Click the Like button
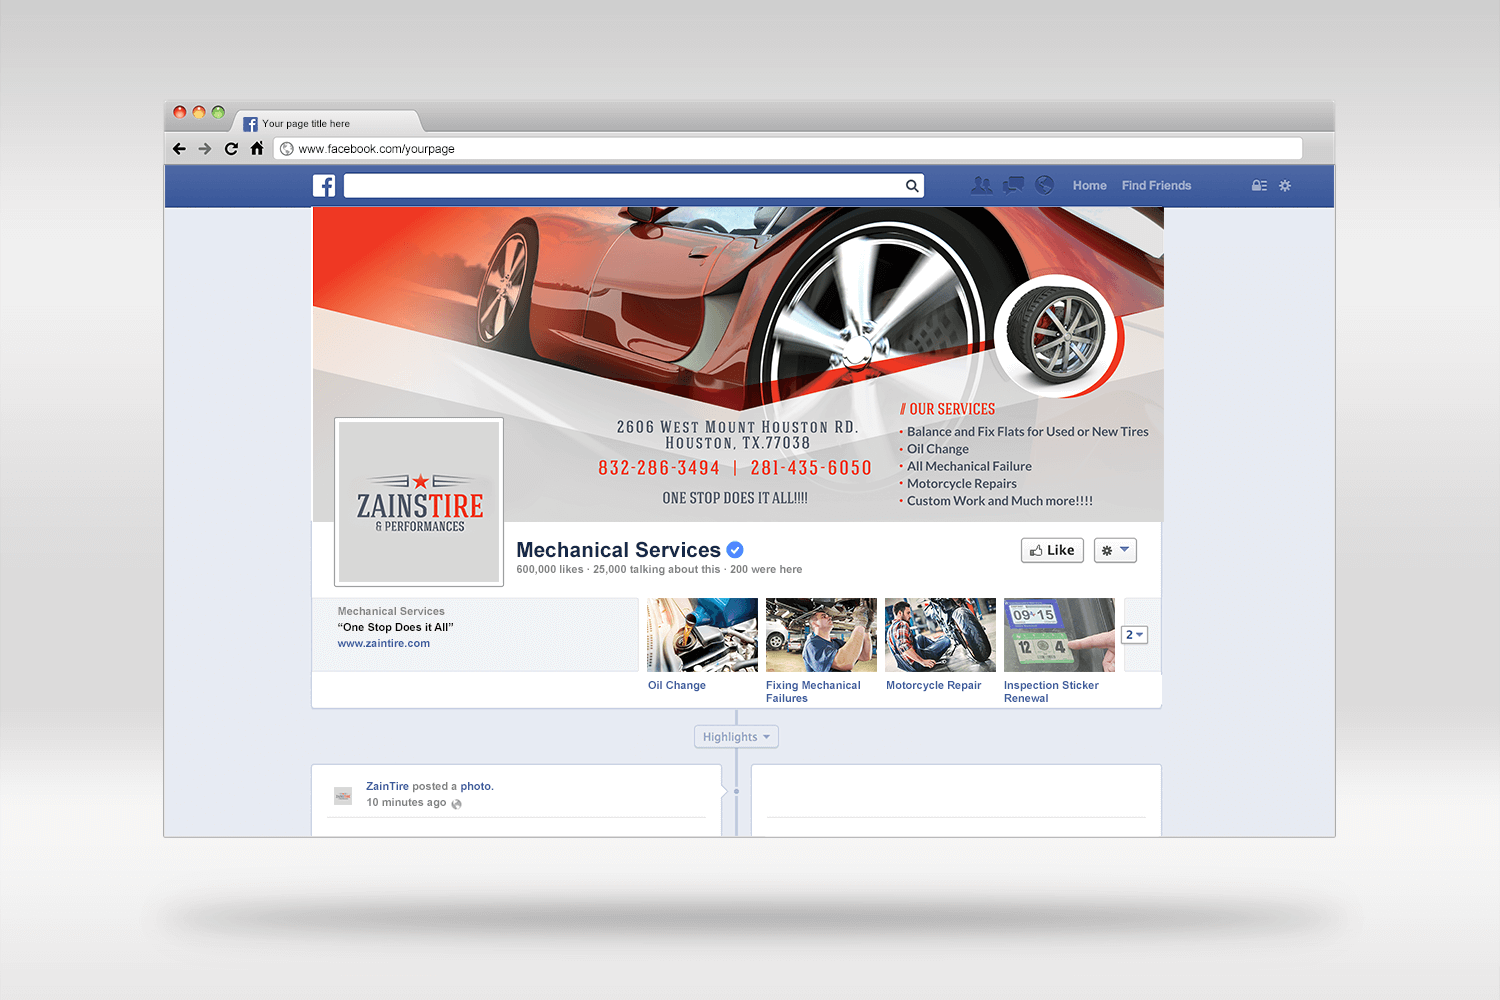 coord(1052,550)
